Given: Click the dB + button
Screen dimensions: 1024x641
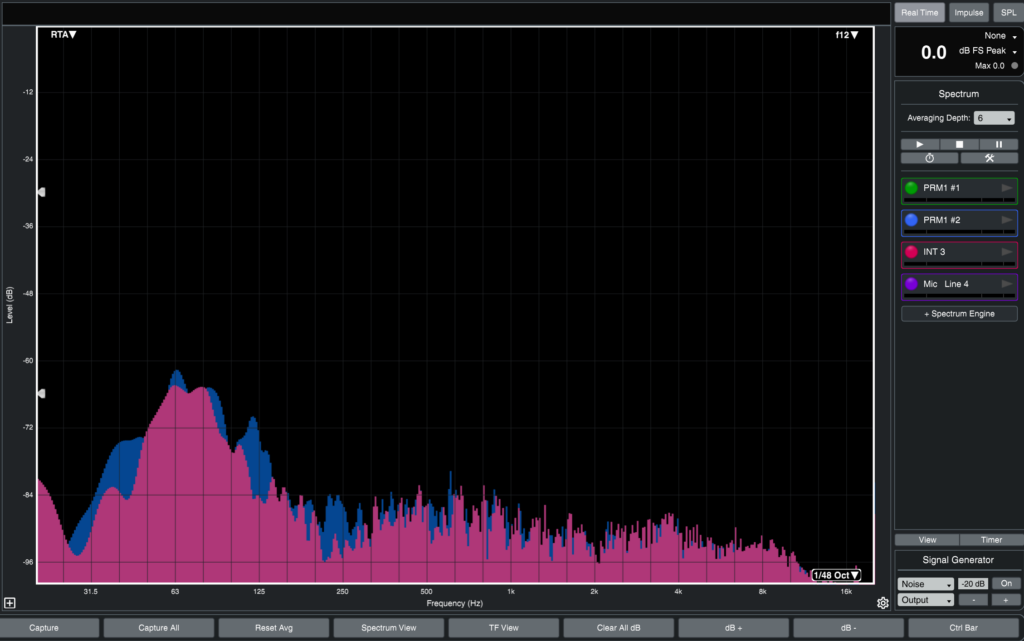Looking at the screenshot, I should pyautogui.click(x=733, y=628).
